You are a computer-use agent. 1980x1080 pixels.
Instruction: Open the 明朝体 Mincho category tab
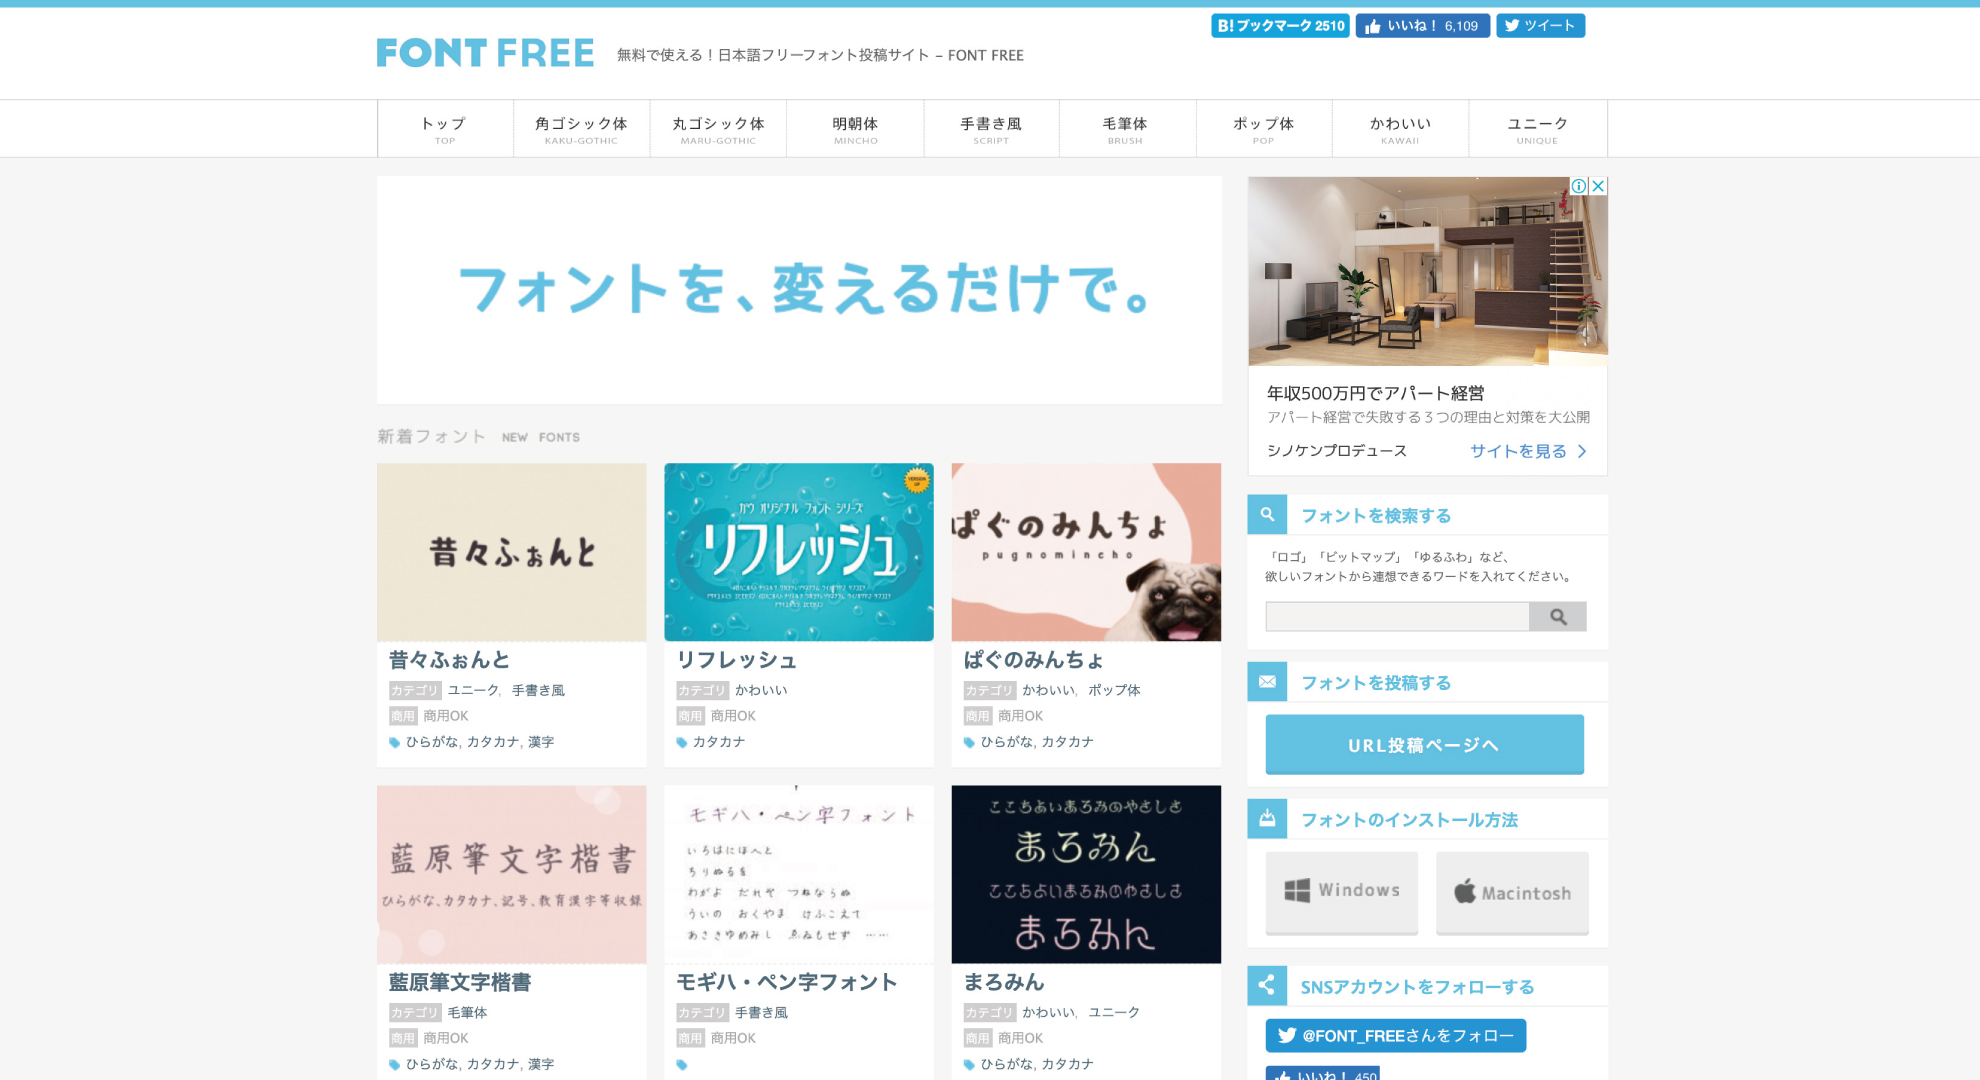click(855, 129)
